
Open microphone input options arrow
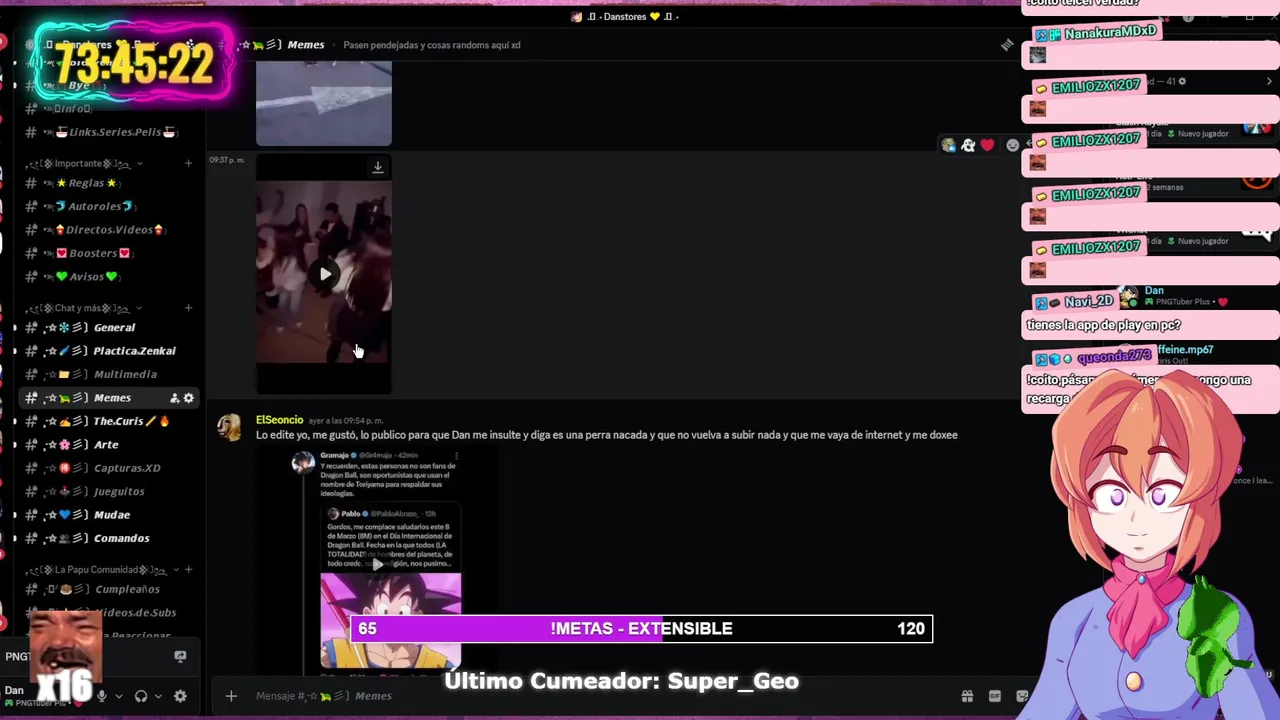click(118, 696)
